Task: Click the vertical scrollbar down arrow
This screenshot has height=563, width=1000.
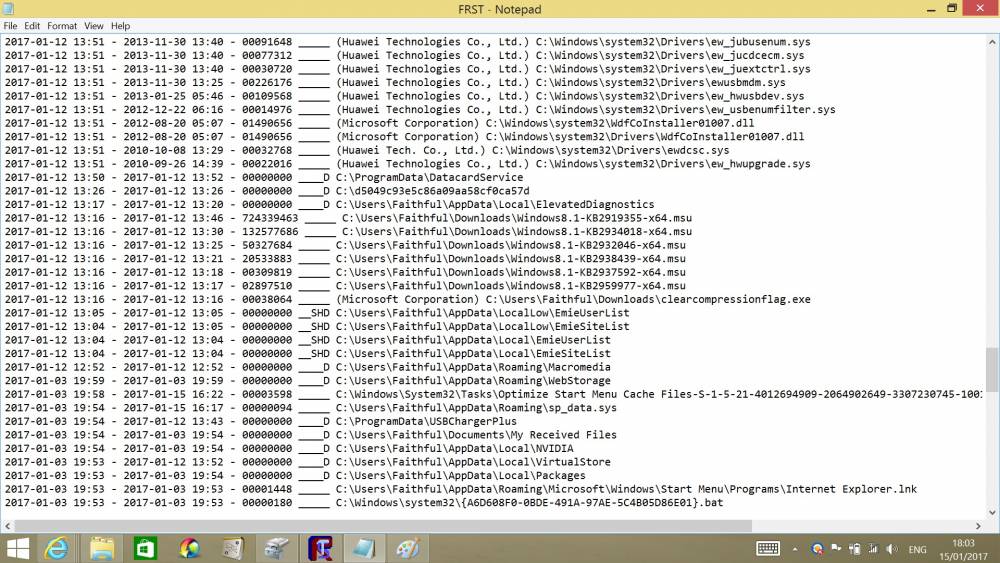Action: (x=992, y=512)
